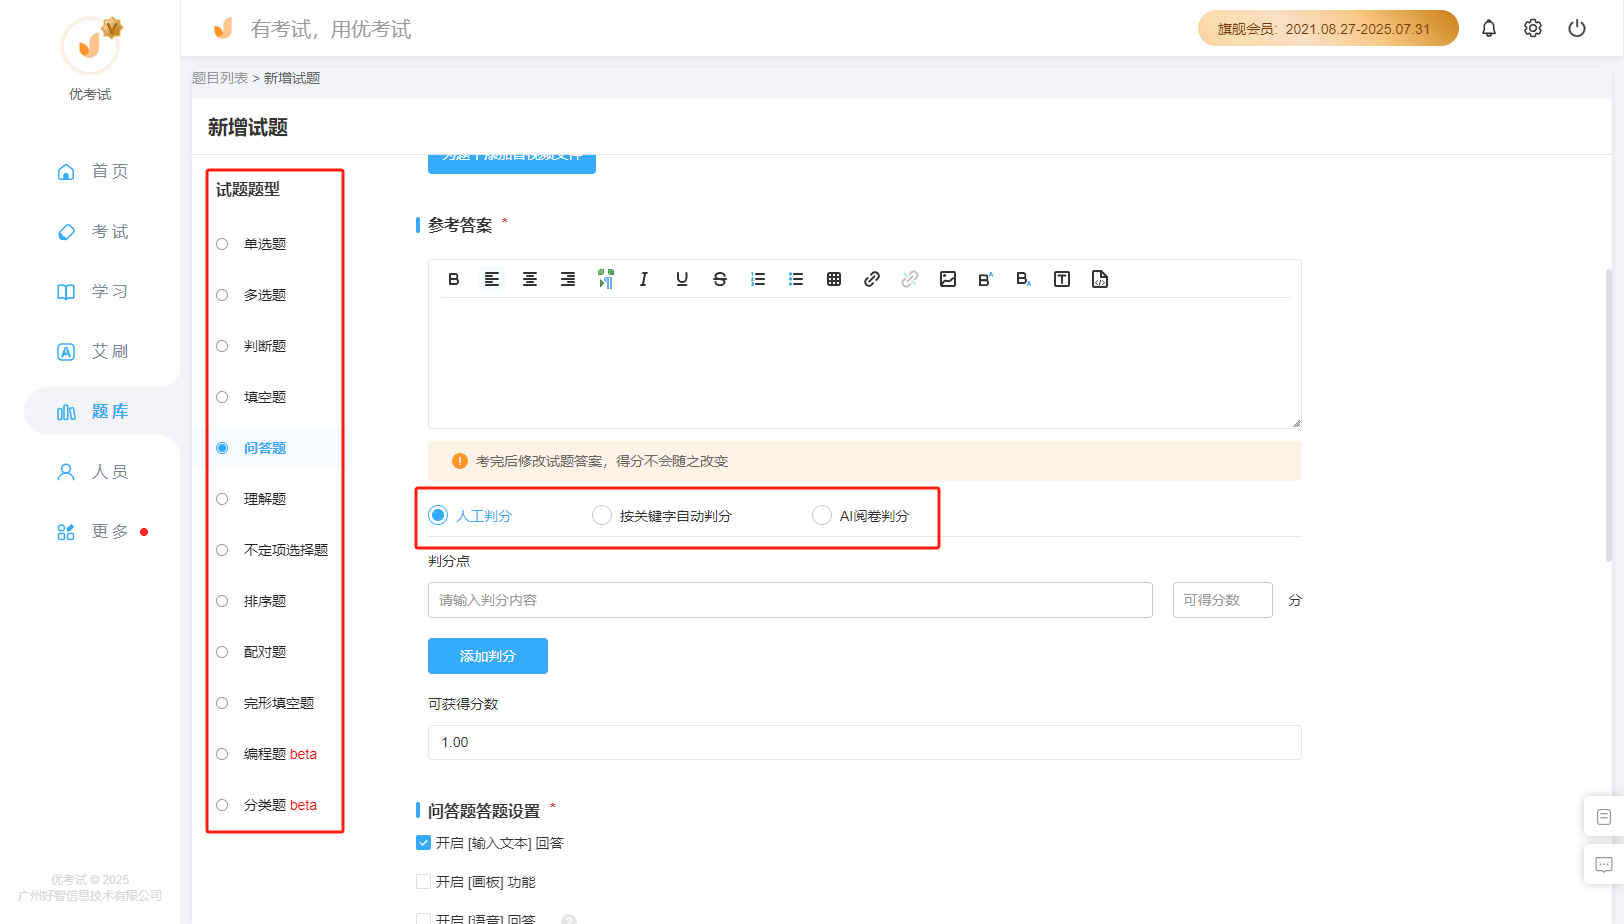Click the 添加判分 button
Viewport: 1624px width, 924px height.
click(488, 656)
